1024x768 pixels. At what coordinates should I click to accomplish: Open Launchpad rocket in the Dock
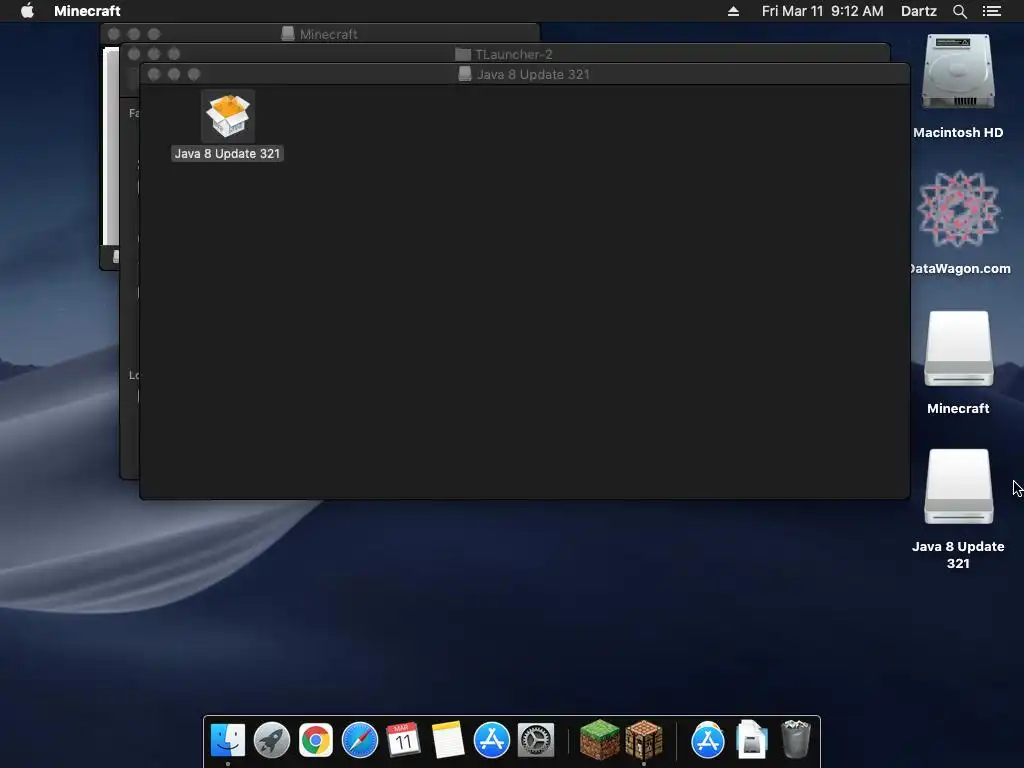272,740
